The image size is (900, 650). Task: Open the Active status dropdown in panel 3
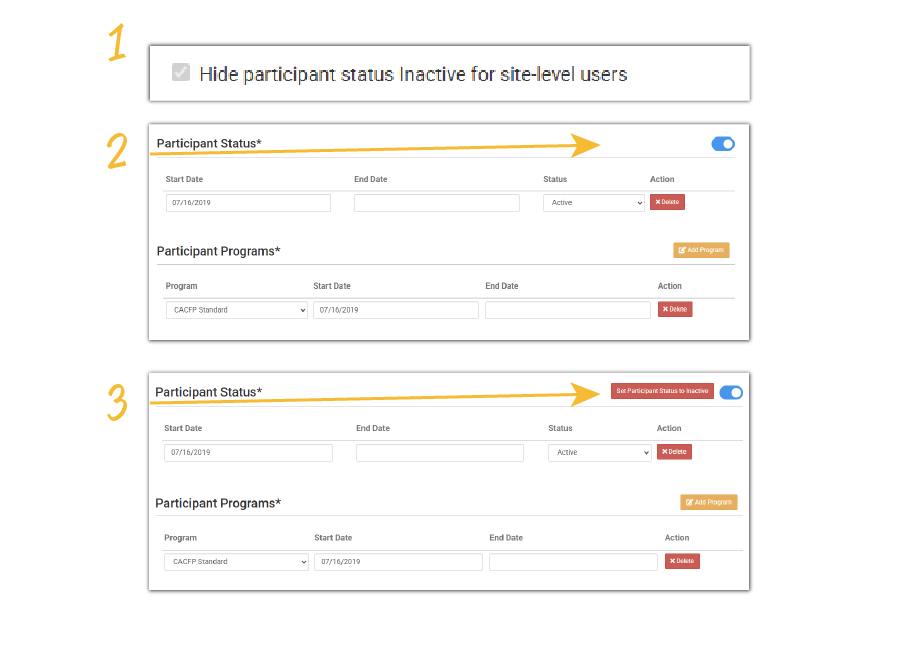click(599, 452)
